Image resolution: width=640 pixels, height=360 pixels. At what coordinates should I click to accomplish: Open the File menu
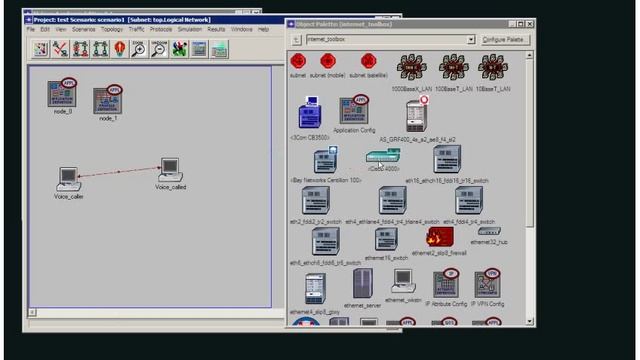point(31,29)
